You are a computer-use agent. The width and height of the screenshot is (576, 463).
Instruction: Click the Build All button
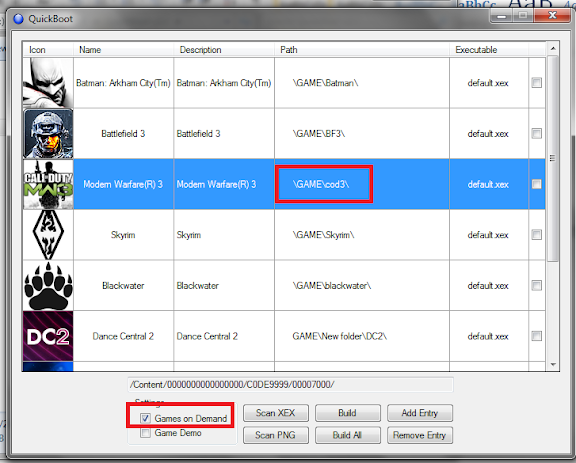pyautogui.click(x=348, y=435)
